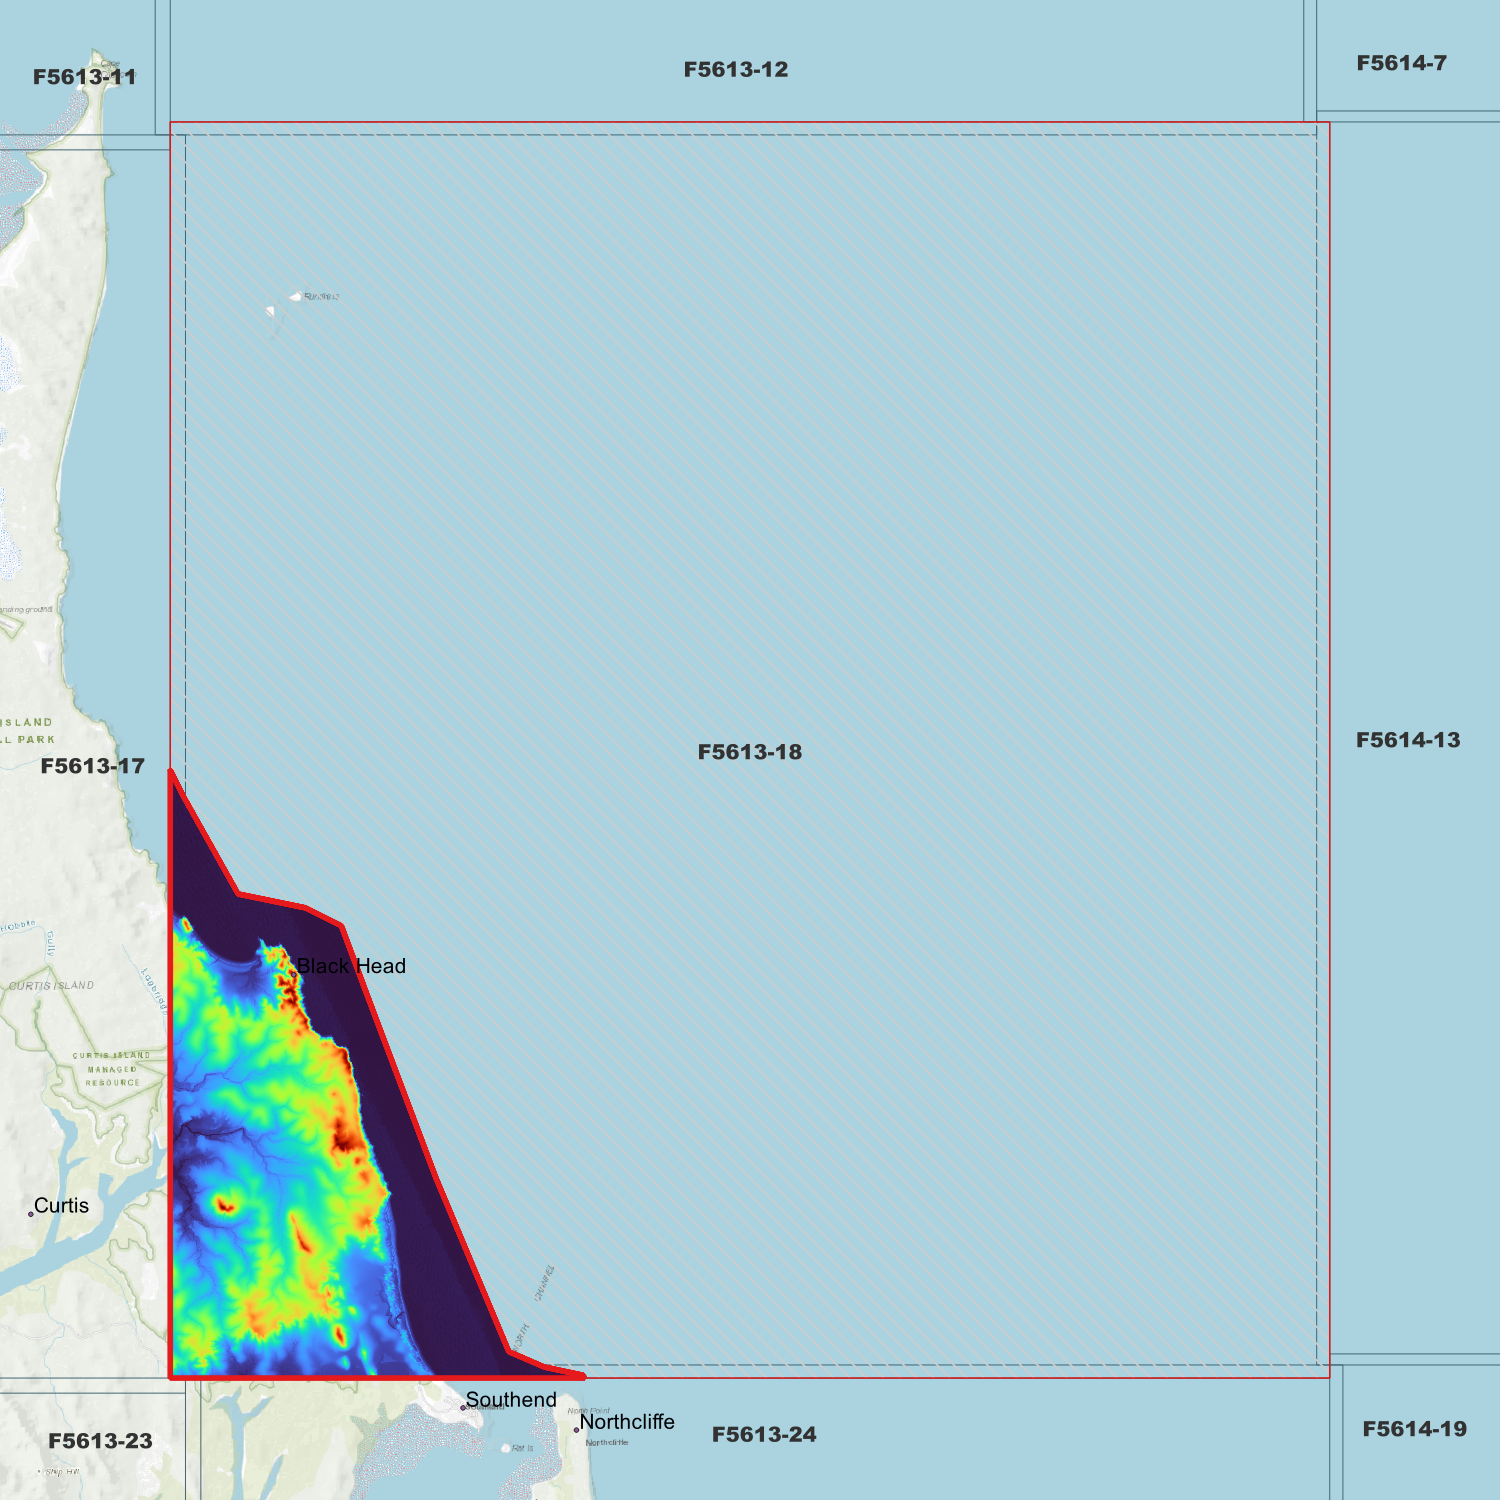Click the Southend place label
The width and height of the screenshot is (1500, 1500).
click(x=511, y=1400)
